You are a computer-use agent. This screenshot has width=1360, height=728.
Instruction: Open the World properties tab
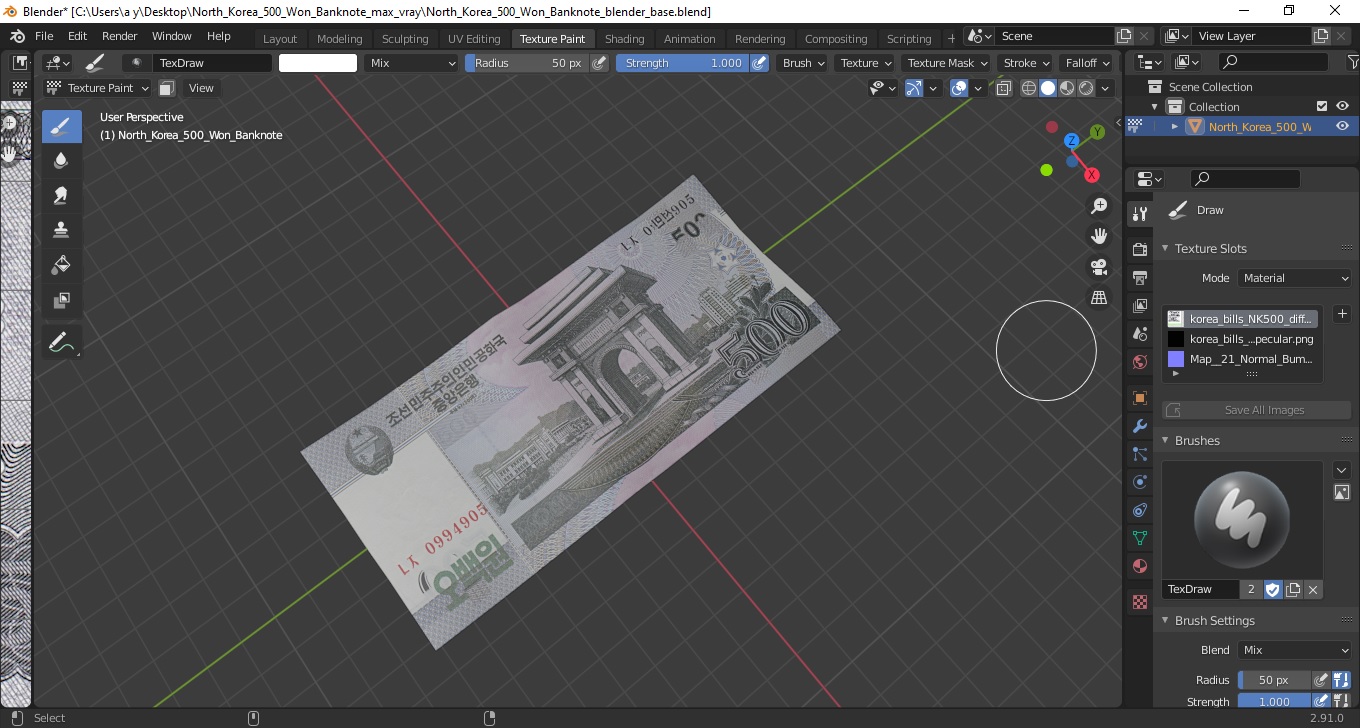tap(1139, 362)
